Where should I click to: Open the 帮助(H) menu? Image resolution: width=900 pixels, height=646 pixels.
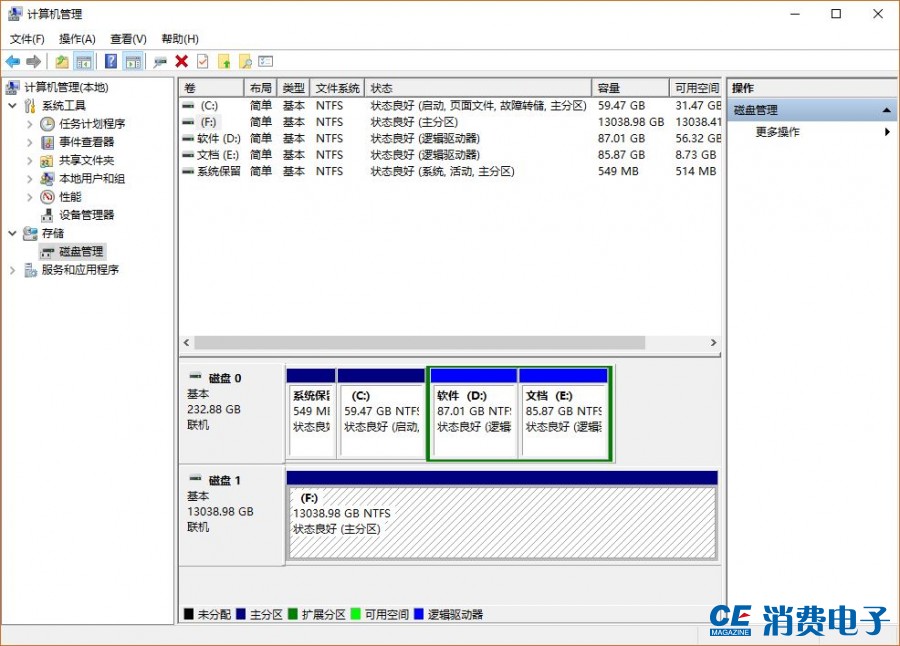(180, 39)
